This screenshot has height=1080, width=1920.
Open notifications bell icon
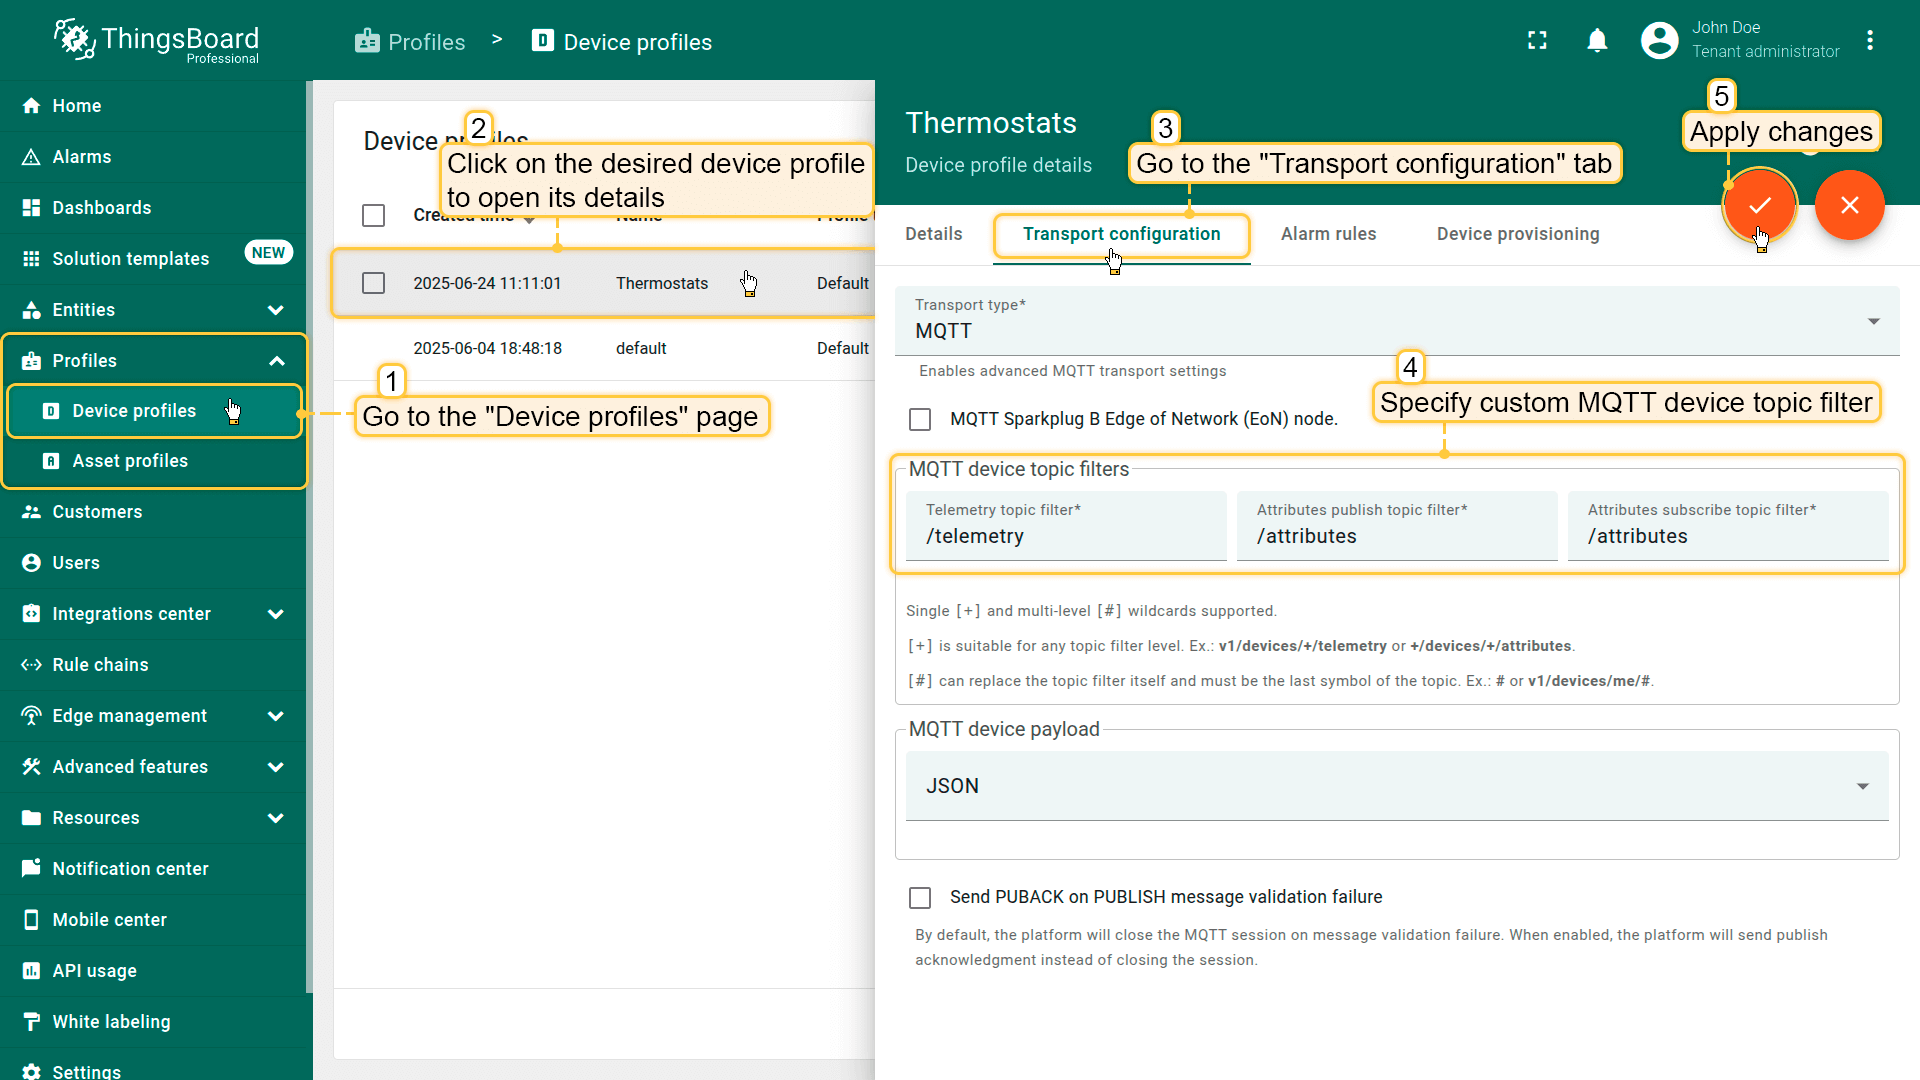pyautogui.click(x=1597, y=40)
